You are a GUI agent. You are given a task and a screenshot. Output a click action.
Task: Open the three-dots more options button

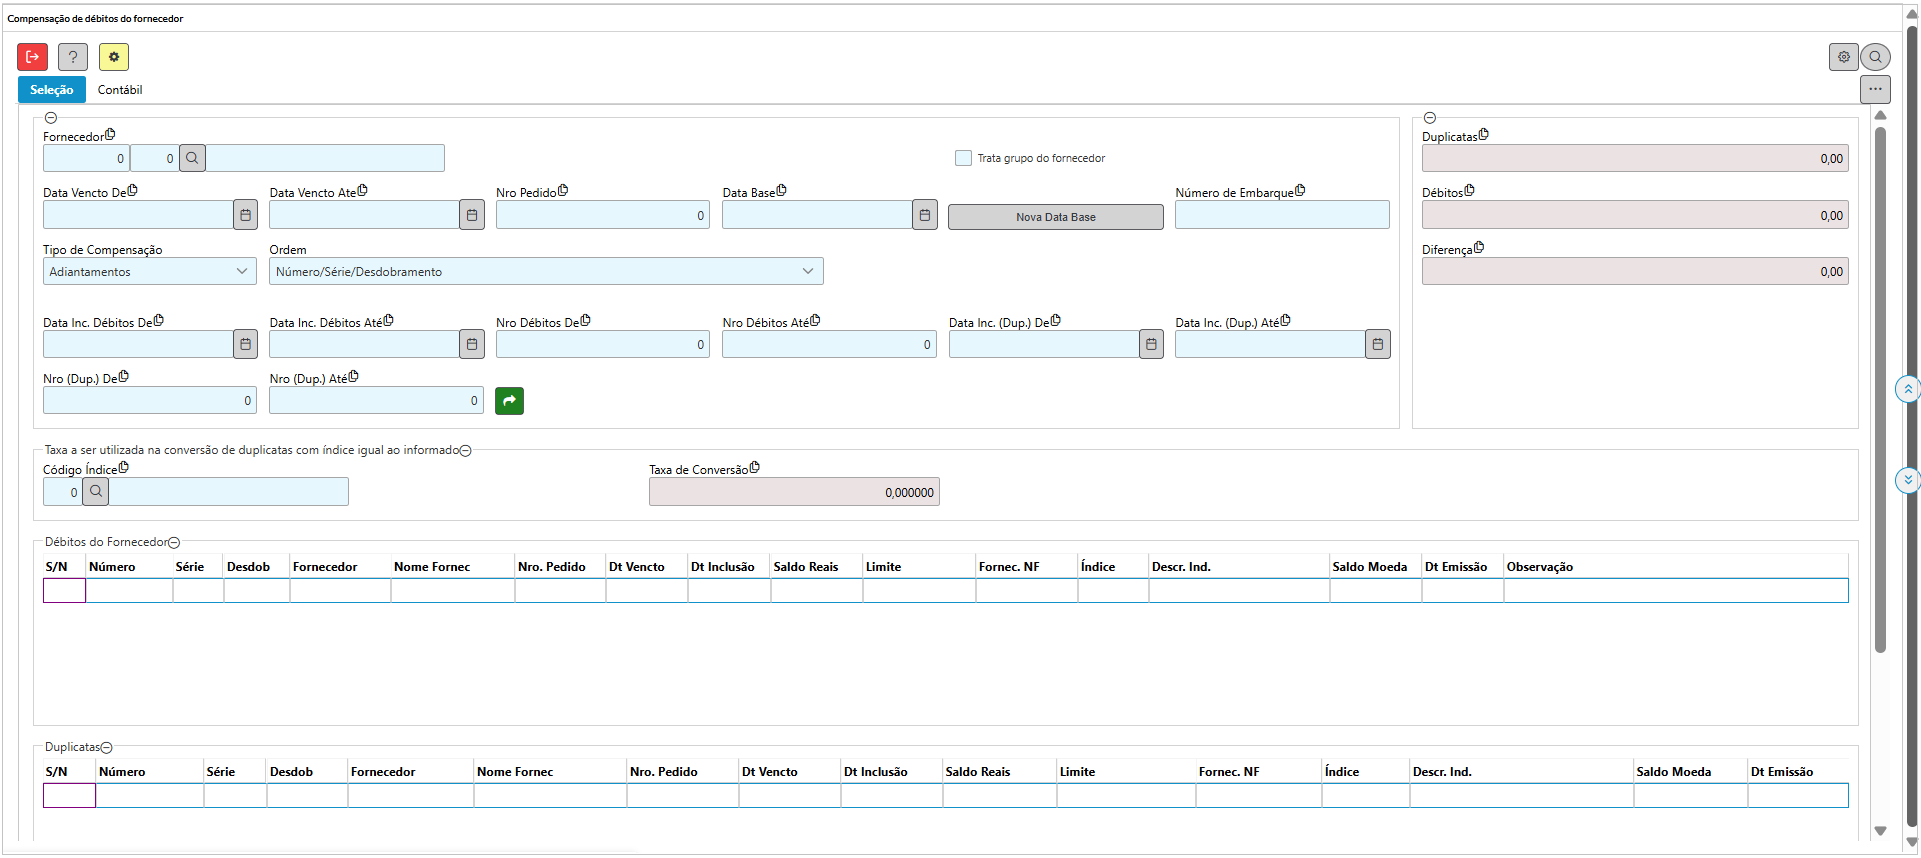(x=1875, y=89)
